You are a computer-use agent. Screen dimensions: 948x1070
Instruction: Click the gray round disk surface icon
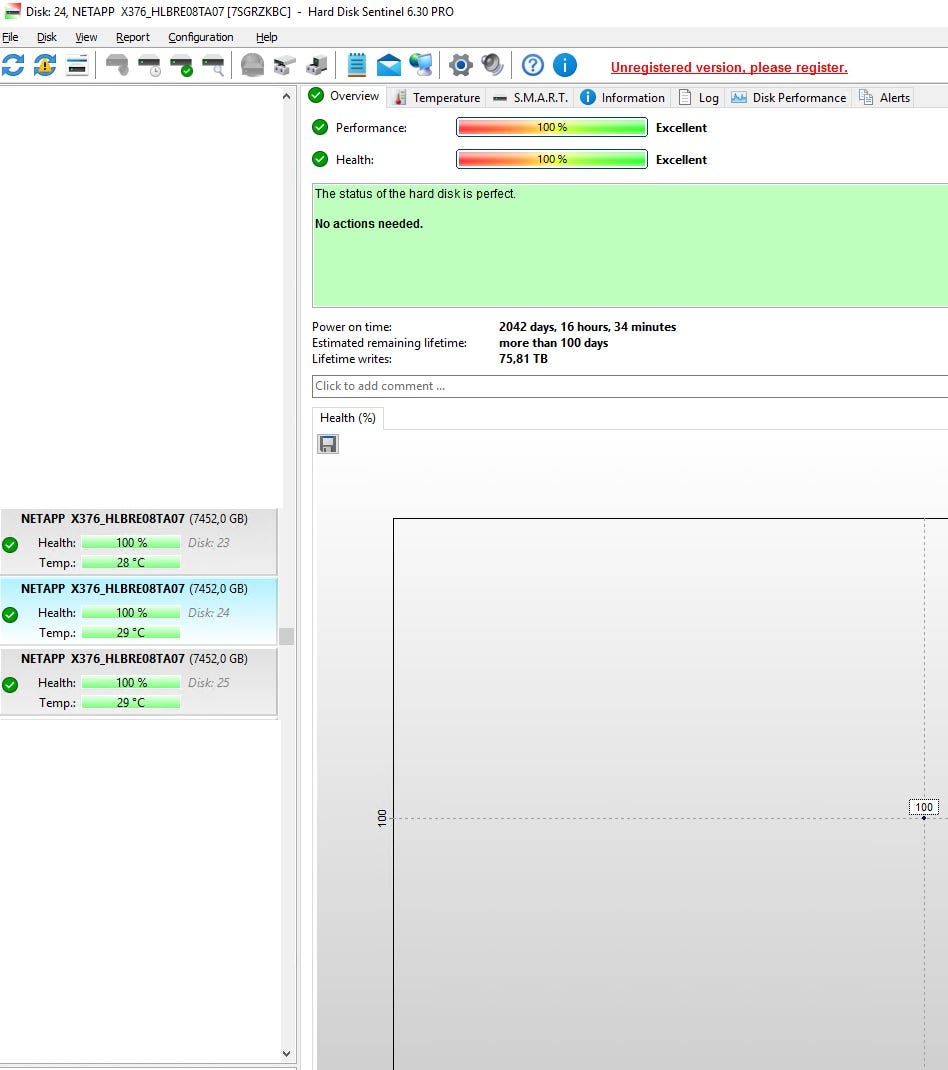[x=253, y=66]
